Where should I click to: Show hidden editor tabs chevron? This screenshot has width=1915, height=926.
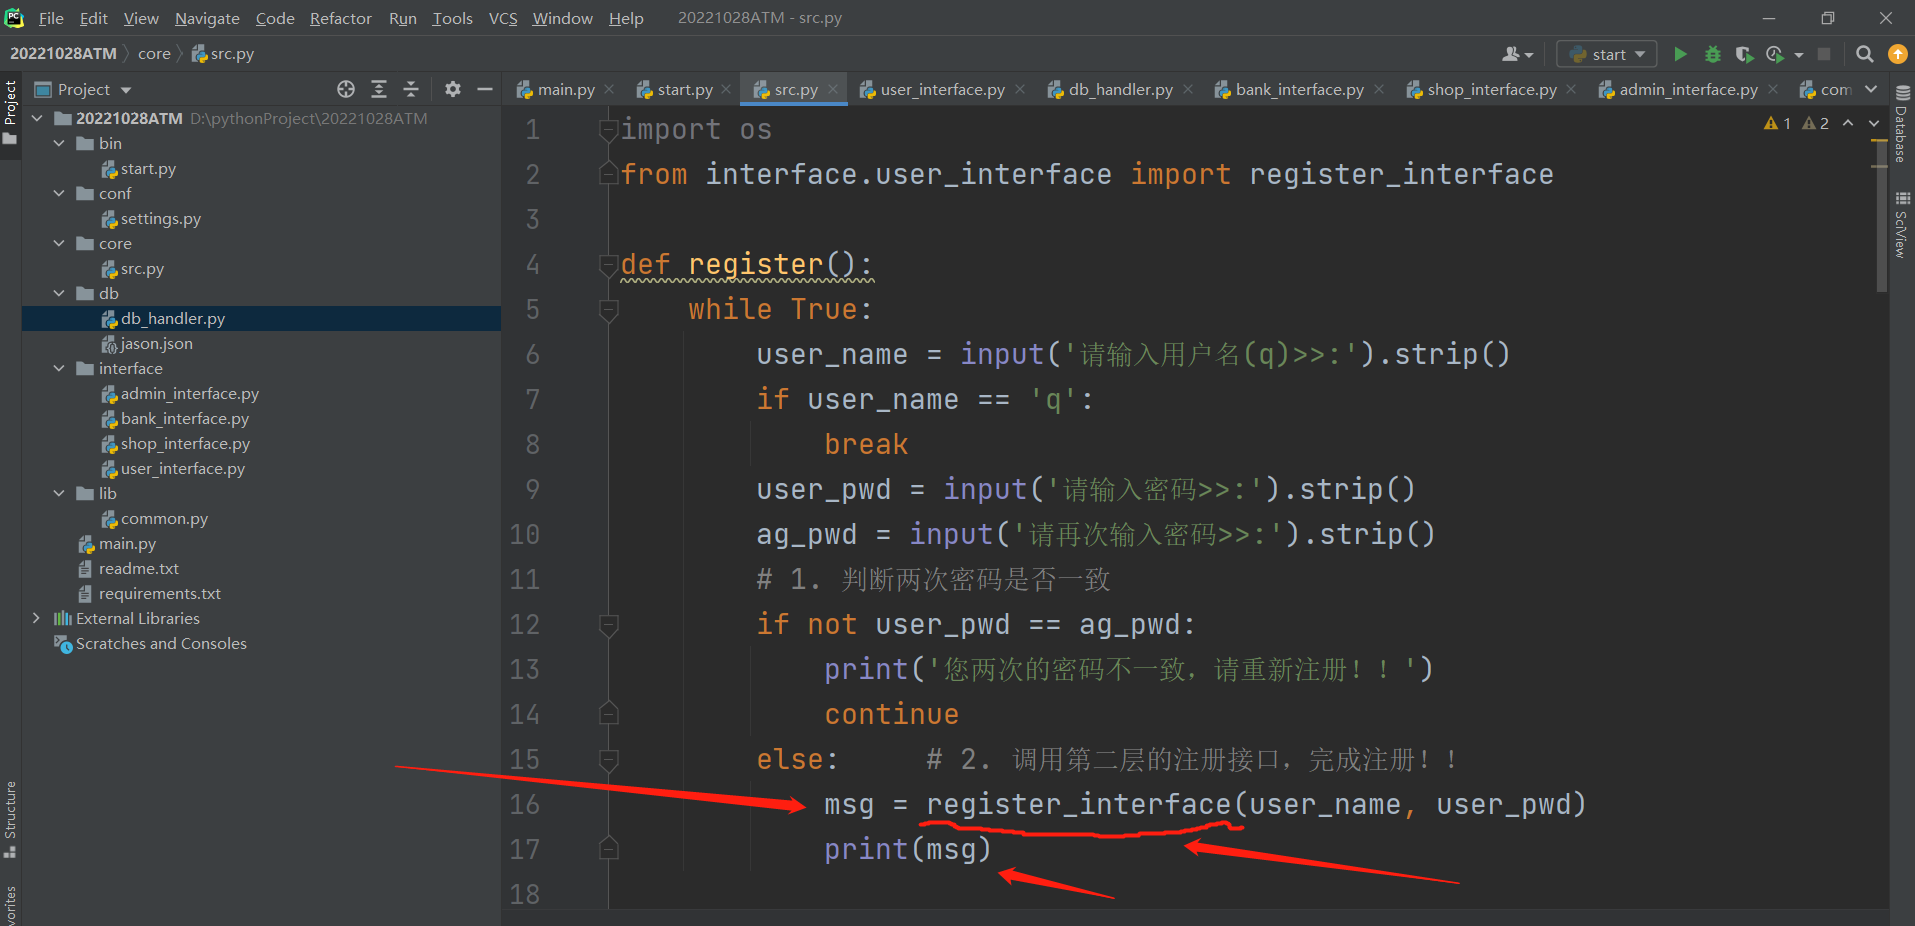[1871, 89]
